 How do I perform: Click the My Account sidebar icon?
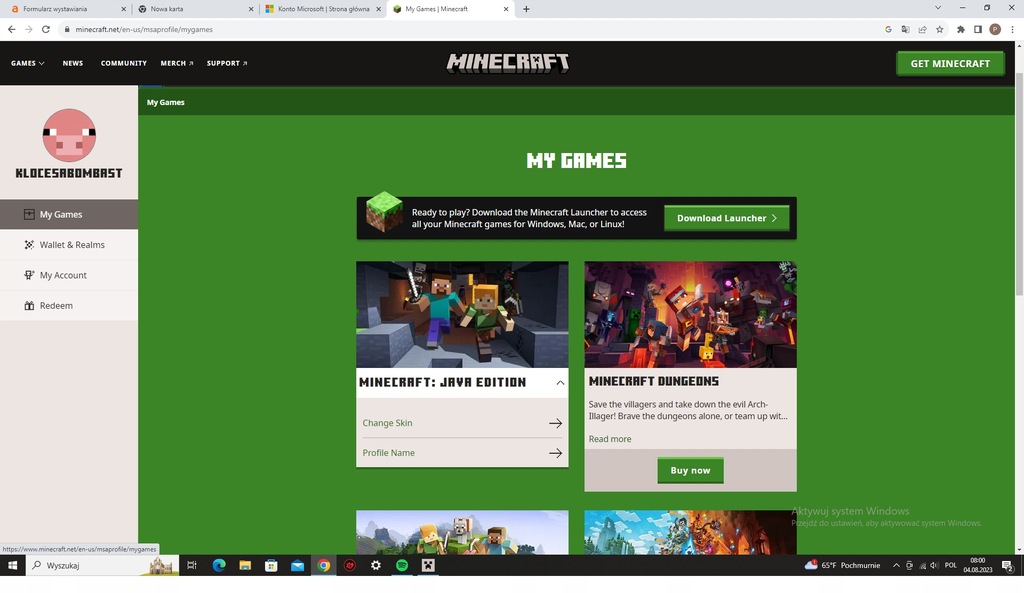pos(29,275)
